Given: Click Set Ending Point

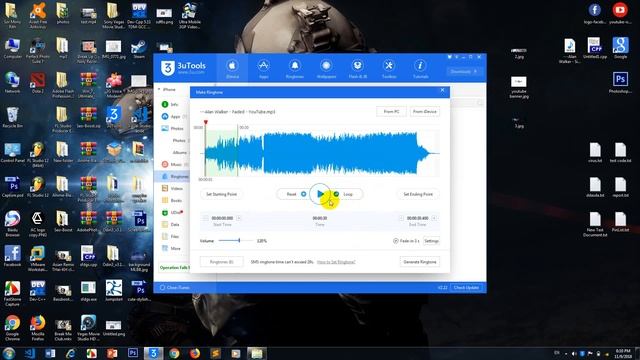Looking at the screenshot, I should 418,194.
